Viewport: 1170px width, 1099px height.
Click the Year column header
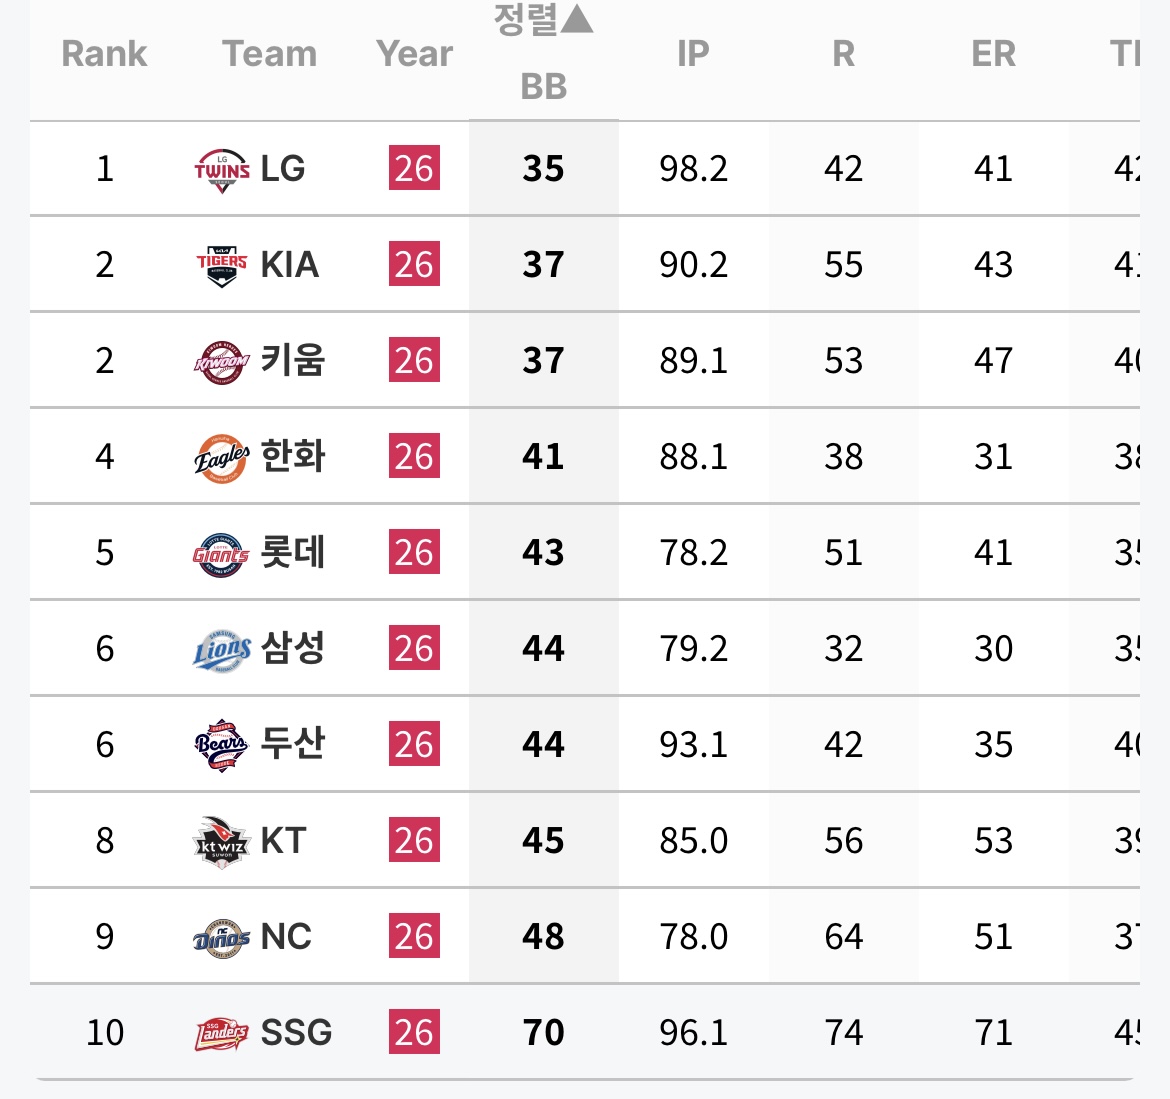click(414, 54)
